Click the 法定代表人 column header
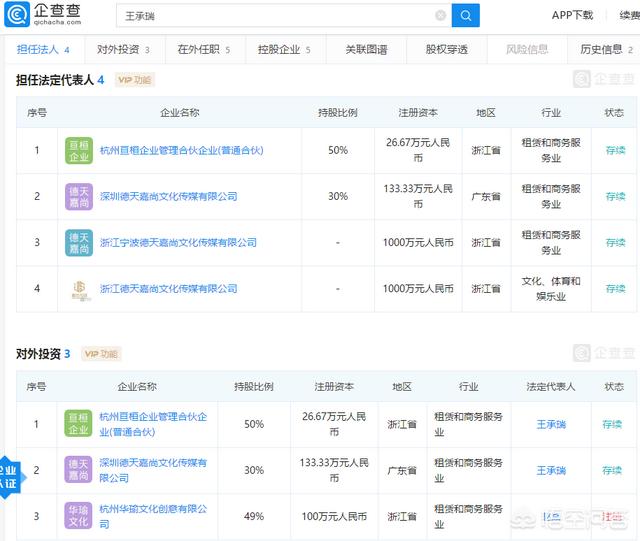The width and height of the screenshot is (640, 541). point(551,387)
